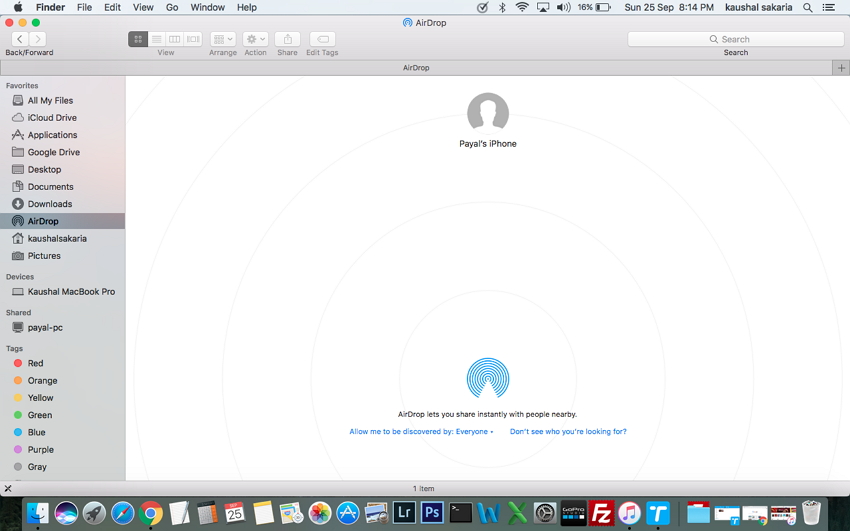Click into the Search field
This screenshot has height=531, width=850.
click(735, 39)
